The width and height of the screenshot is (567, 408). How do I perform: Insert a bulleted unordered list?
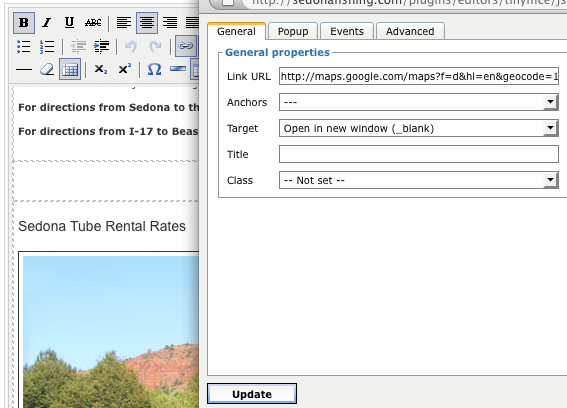[x=24, y=46]
